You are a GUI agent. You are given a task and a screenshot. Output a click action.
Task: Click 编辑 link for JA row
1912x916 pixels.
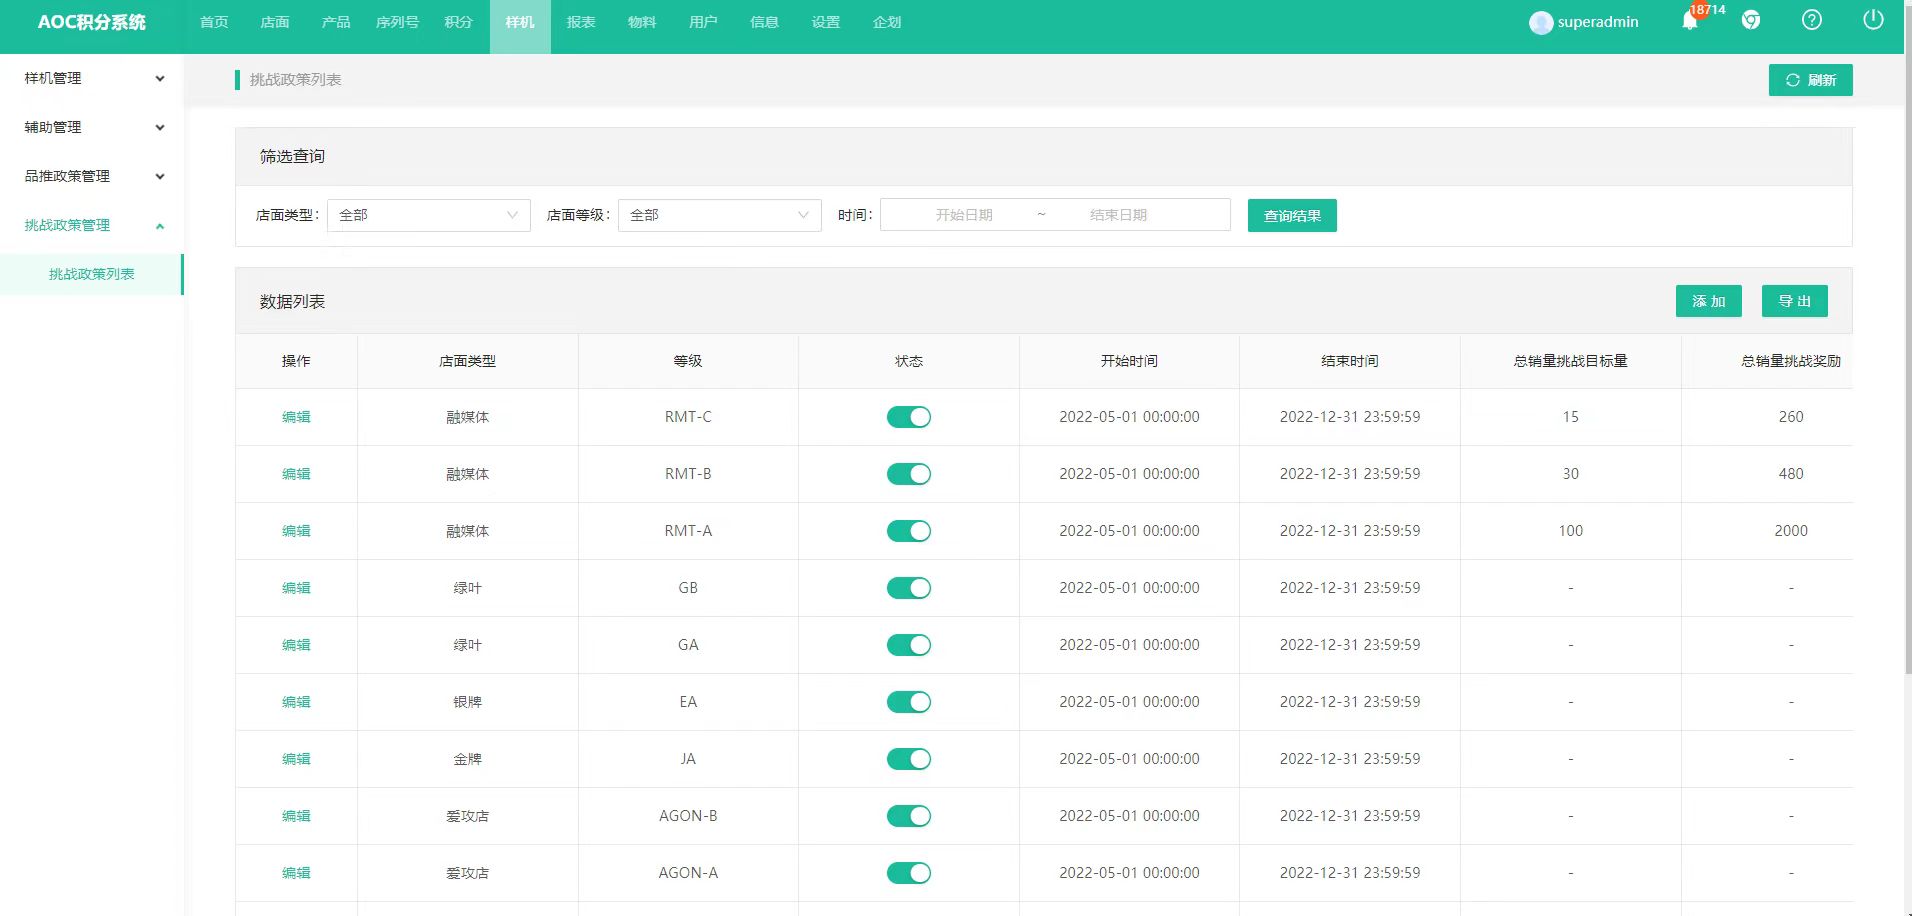click(296, 759)
